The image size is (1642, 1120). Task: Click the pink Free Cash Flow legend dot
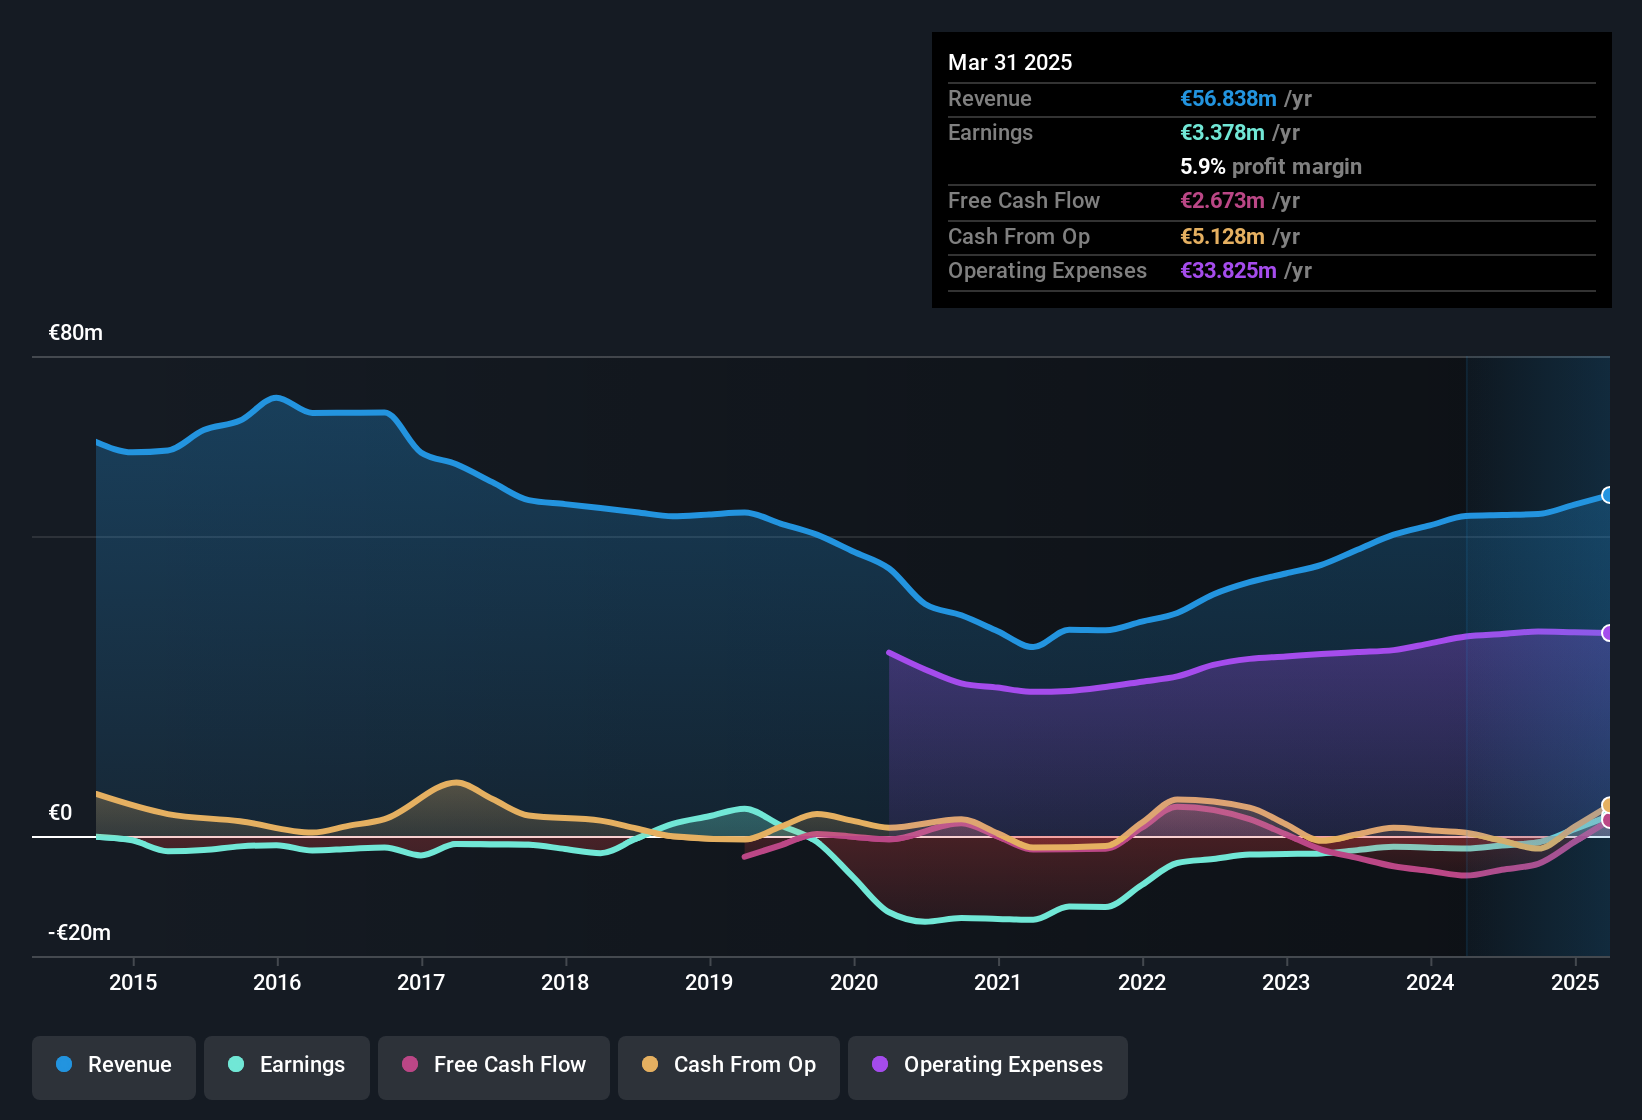(410, 1064)
